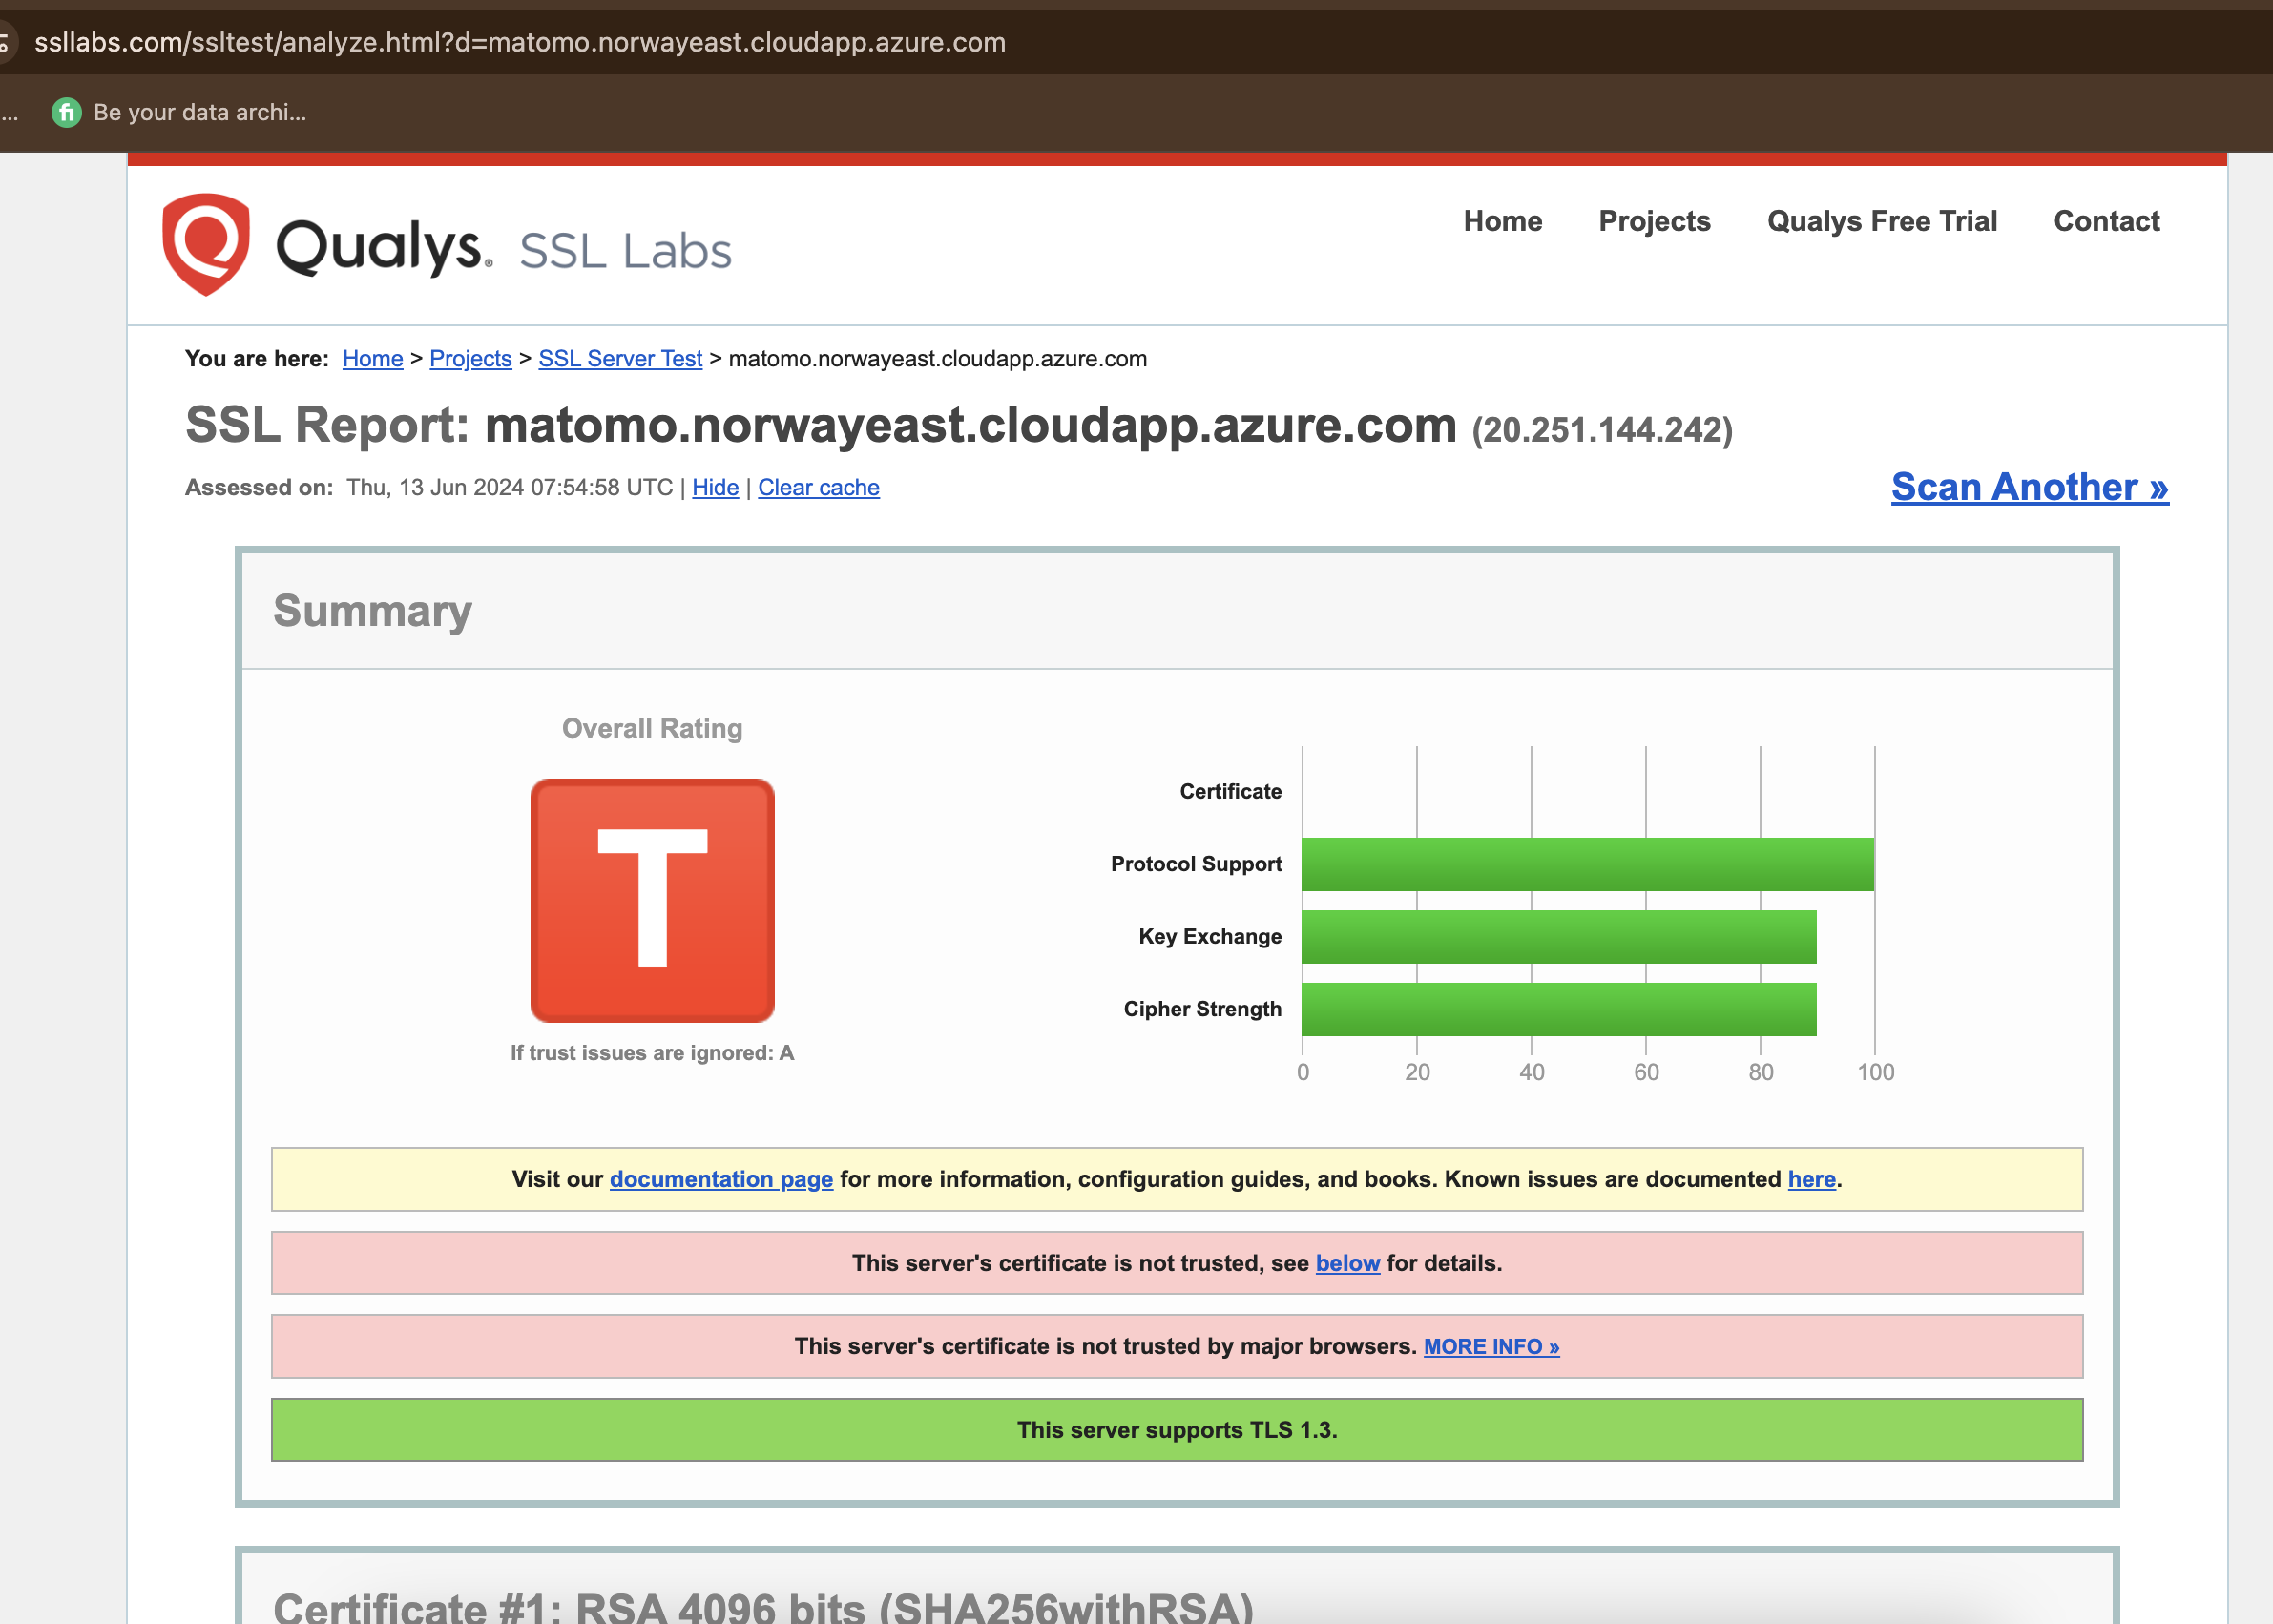
Task: Click the browser address bar URL
Action: click(520, 43)
